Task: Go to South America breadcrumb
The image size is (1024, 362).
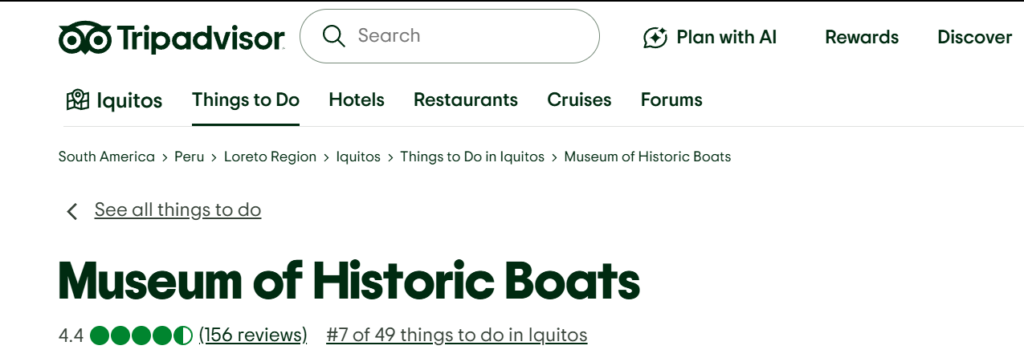Action: pos(106,157)
